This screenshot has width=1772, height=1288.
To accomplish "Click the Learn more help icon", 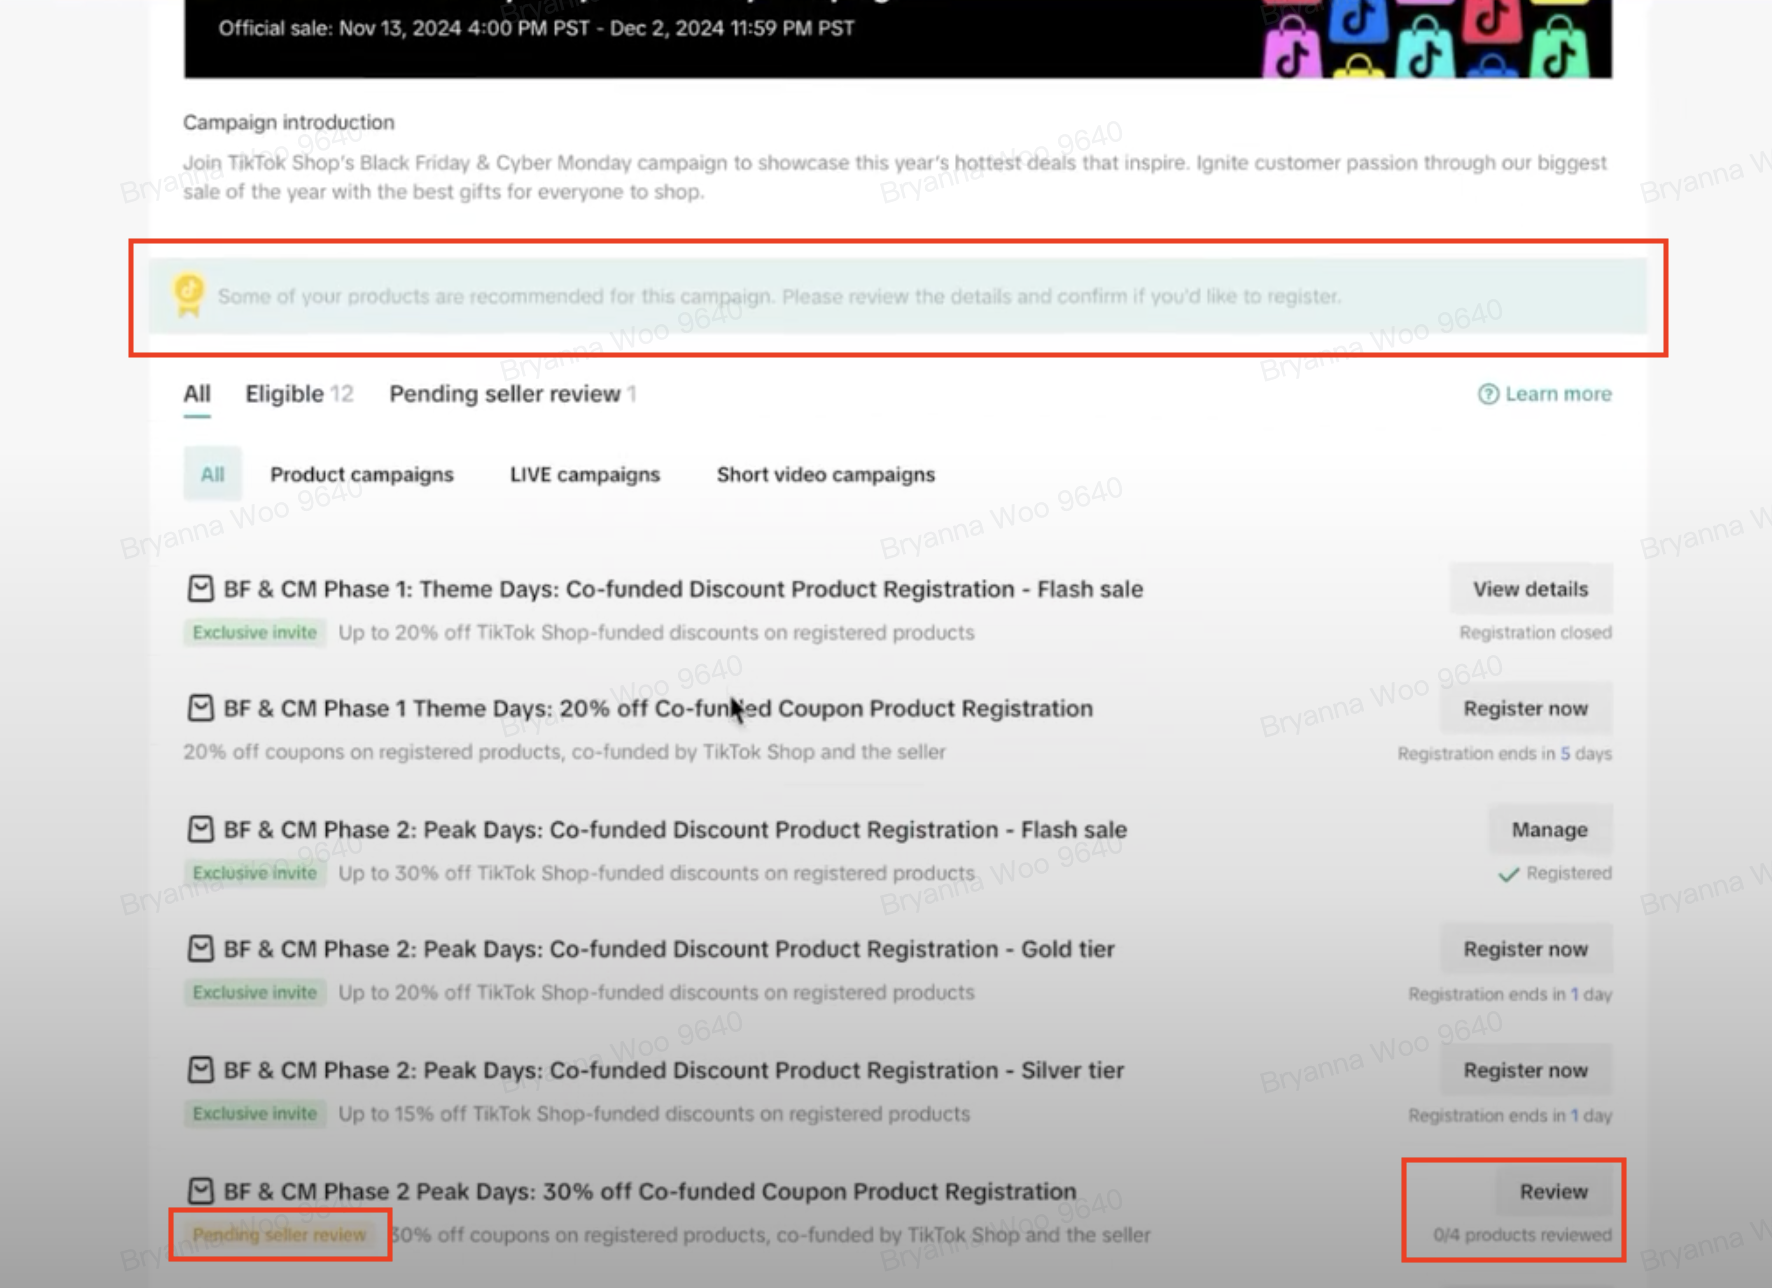I will click(x=1488, y=394).
